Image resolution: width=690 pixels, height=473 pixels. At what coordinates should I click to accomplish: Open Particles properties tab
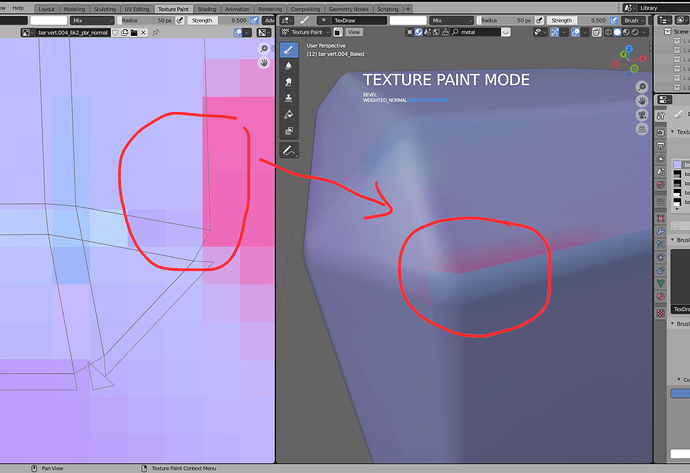(x=661, y=244)
